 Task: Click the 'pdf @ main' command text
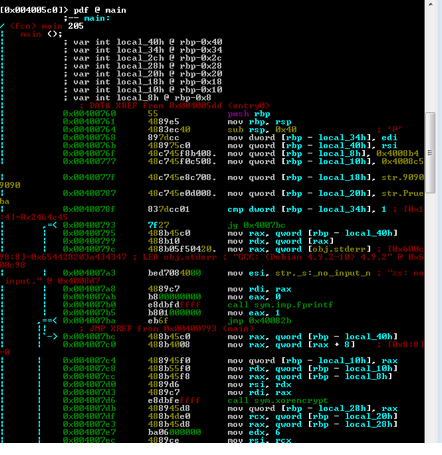coord(100,10)
